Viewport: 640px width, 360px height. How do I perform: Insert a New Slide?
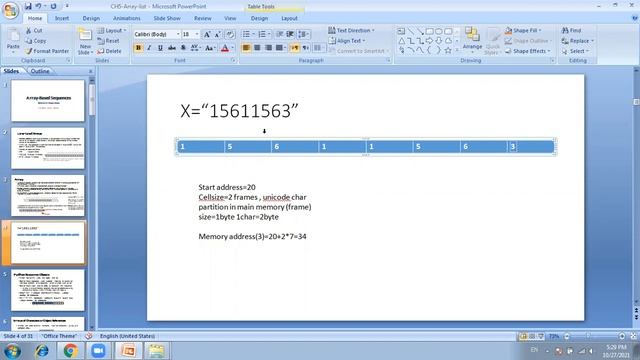[85, 41]
